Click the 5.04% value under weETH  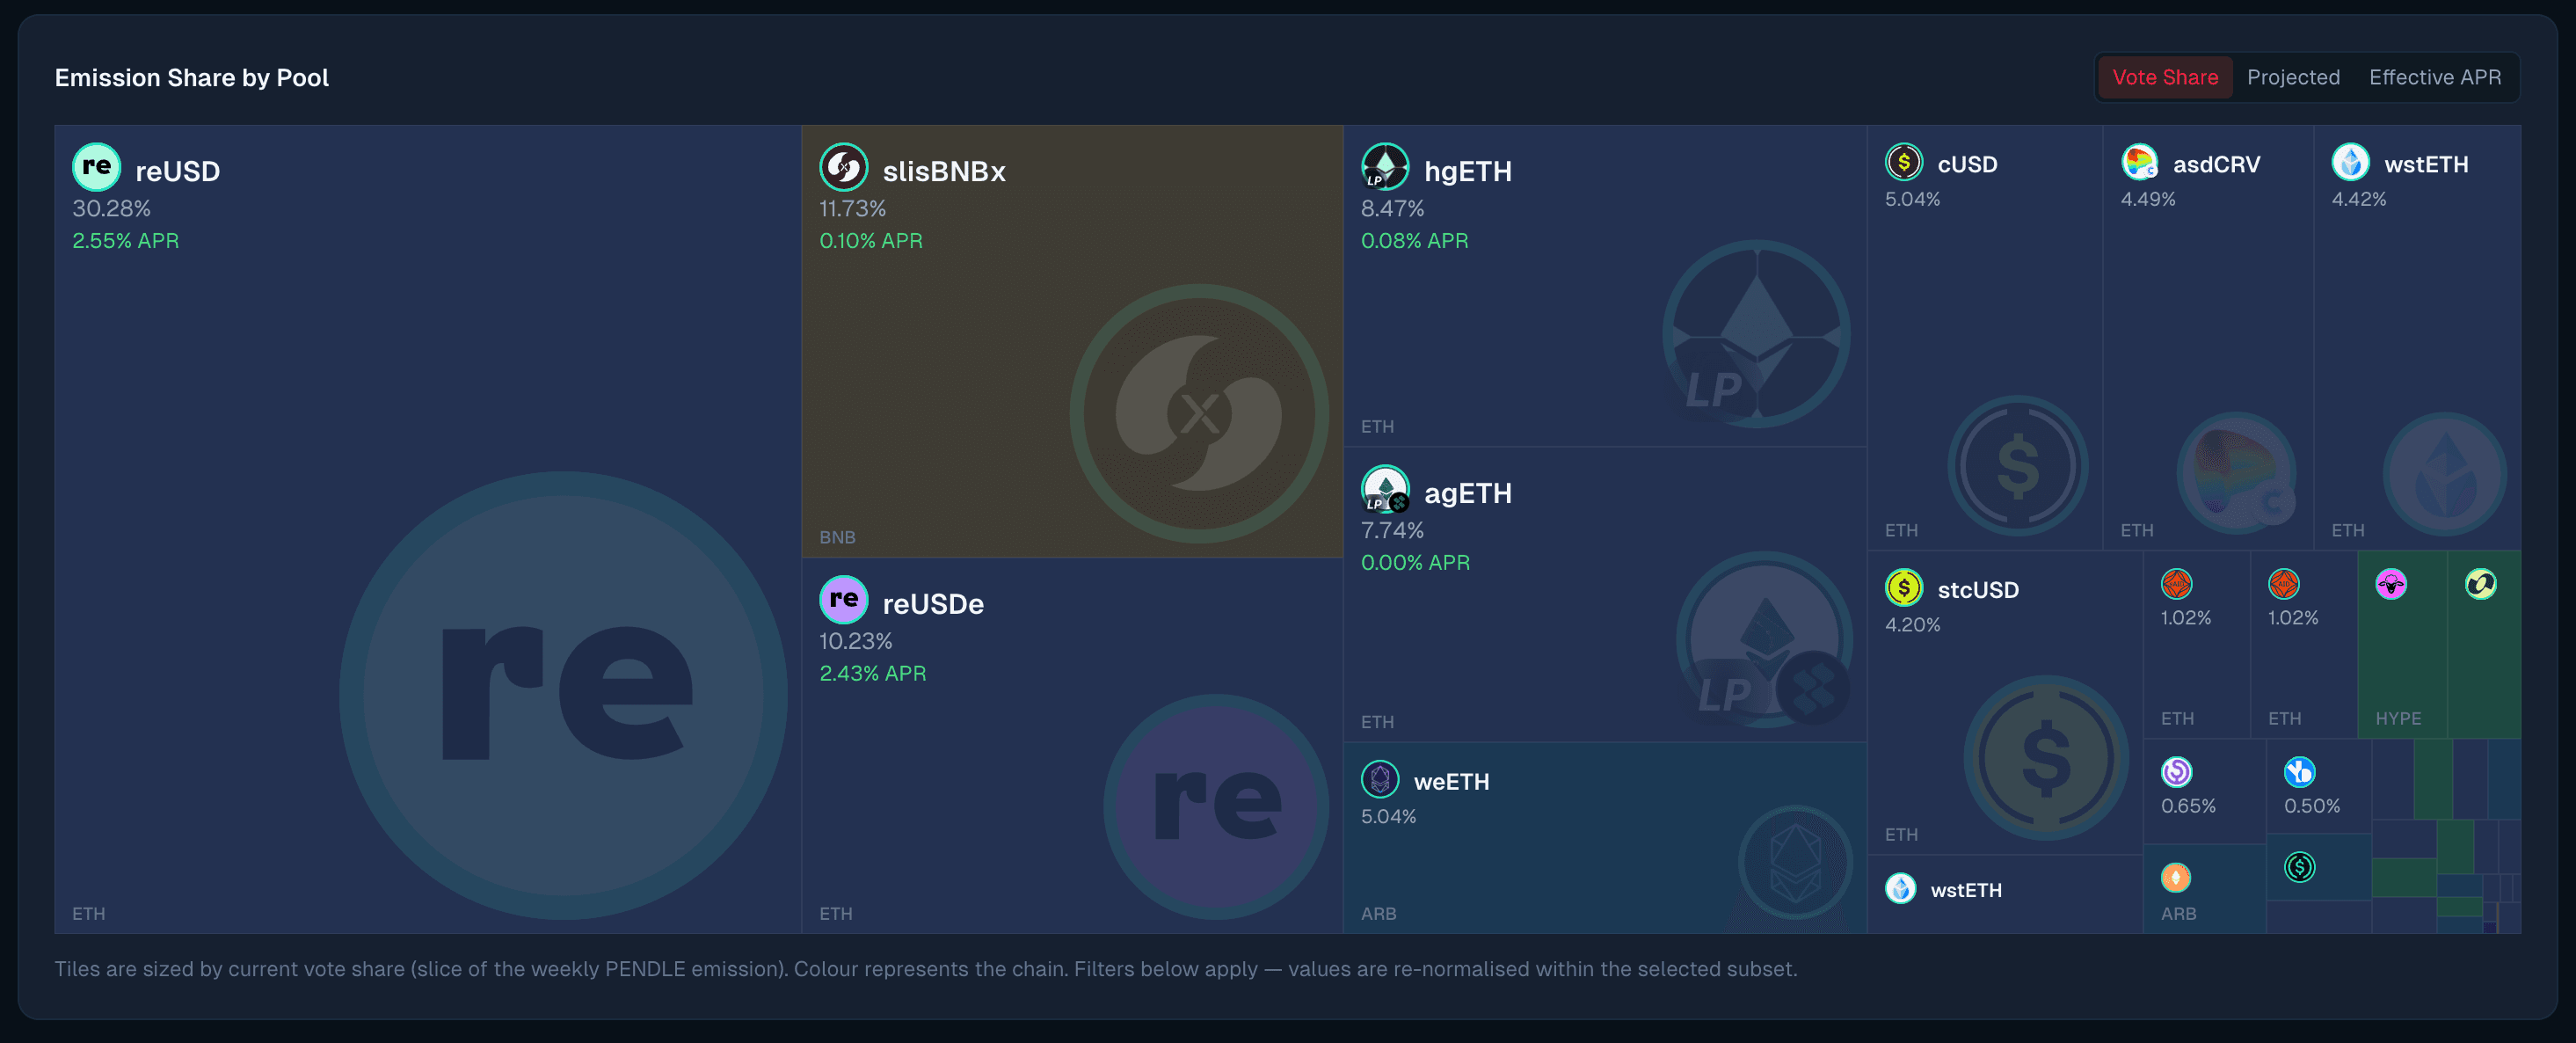click(x=1389, y=817)
